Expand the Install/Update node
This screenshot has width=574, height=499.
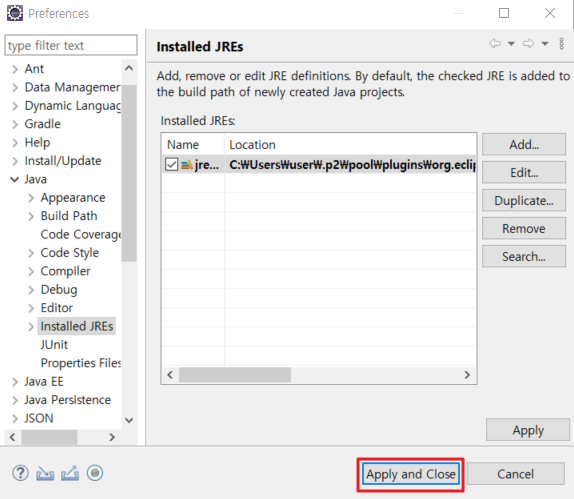click(15, 161)
